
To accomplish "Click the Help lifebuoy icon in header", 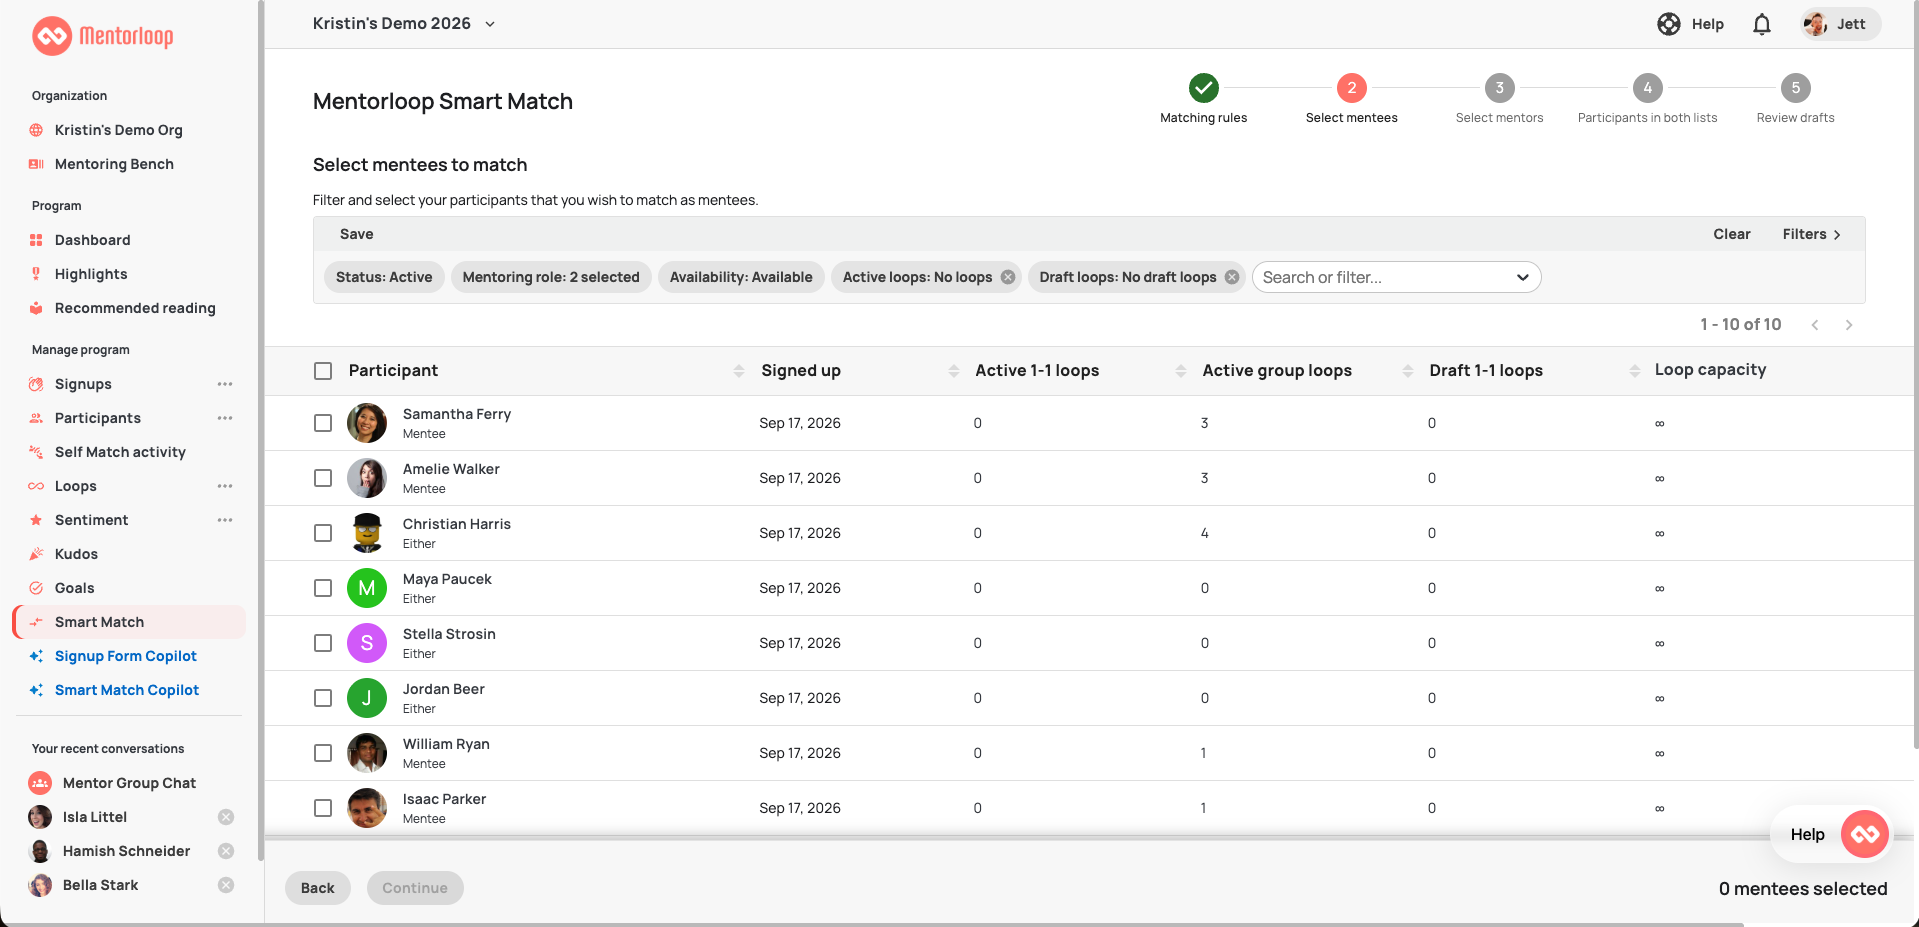I will 1669,24.
